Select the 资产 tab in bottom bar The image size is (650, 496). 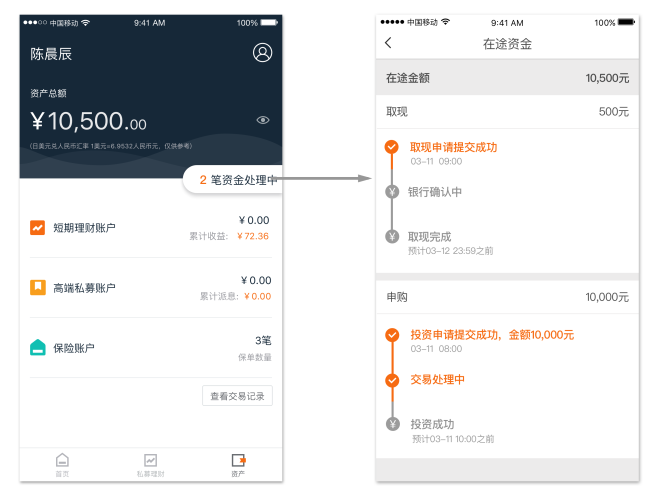pos(238,464)
